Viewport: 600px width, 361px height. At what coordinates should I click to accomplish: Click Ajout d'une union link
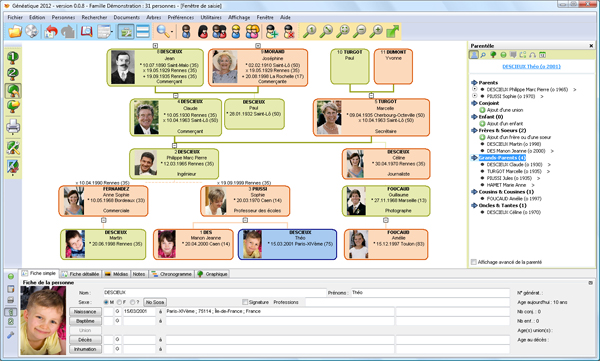click(x=505, y=110)
